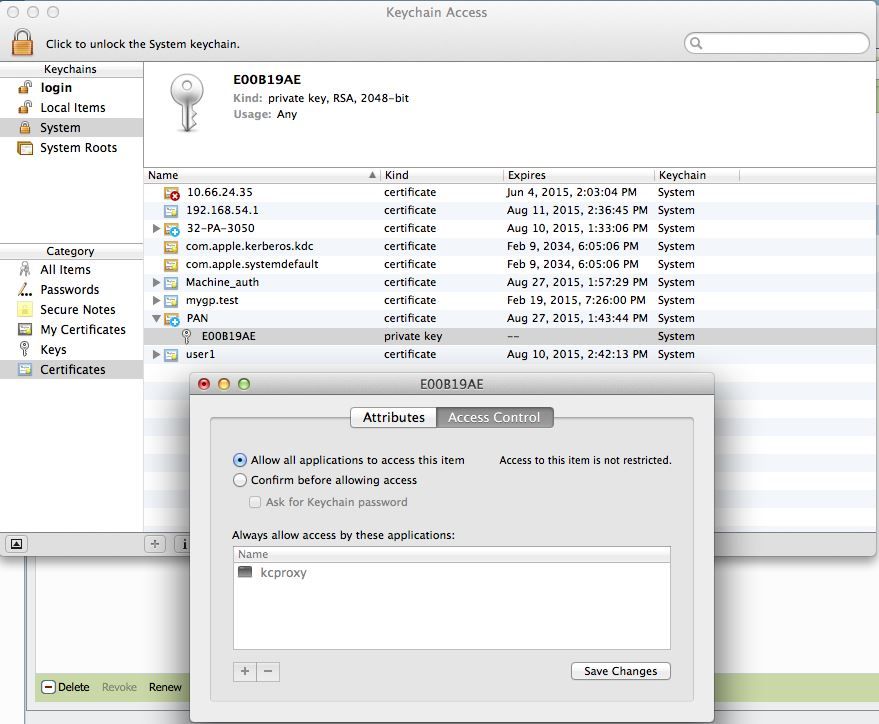Sort list by Kind column
Image resolution: width=879 pixels, height=724 pixels.
click(x=442, y=175)
